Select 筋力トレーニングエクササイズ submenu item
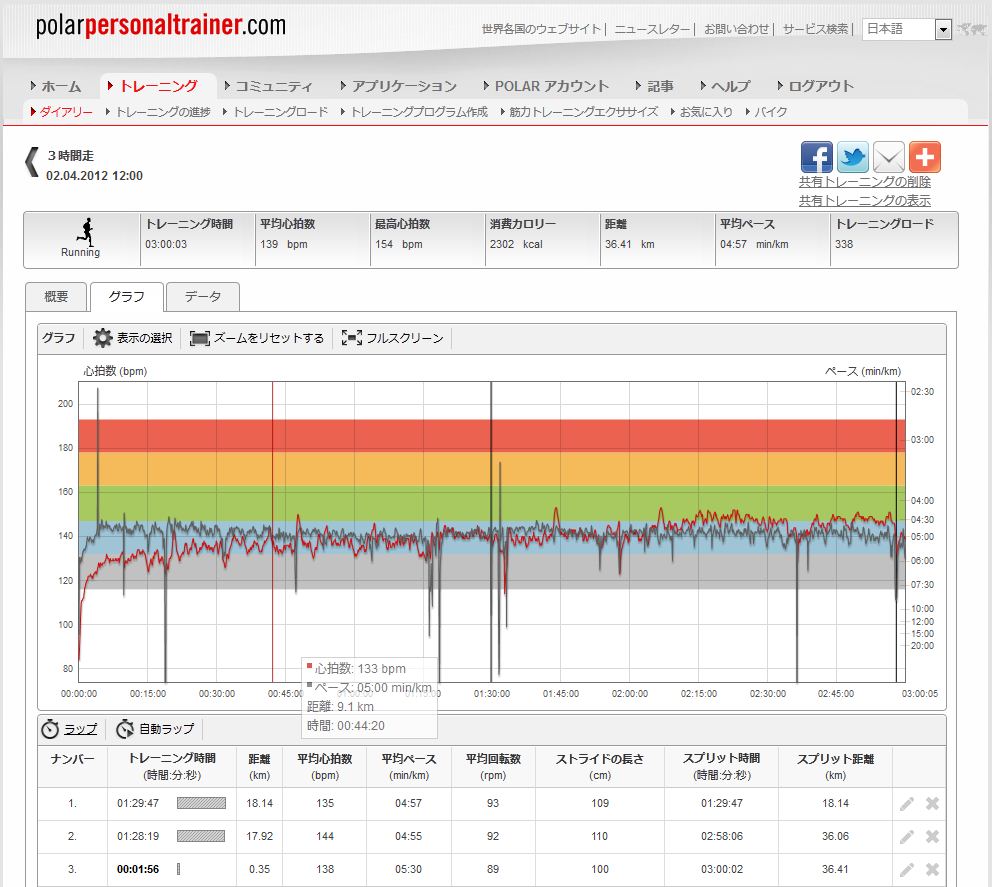The image size is (992, 887). coord(579,112)
